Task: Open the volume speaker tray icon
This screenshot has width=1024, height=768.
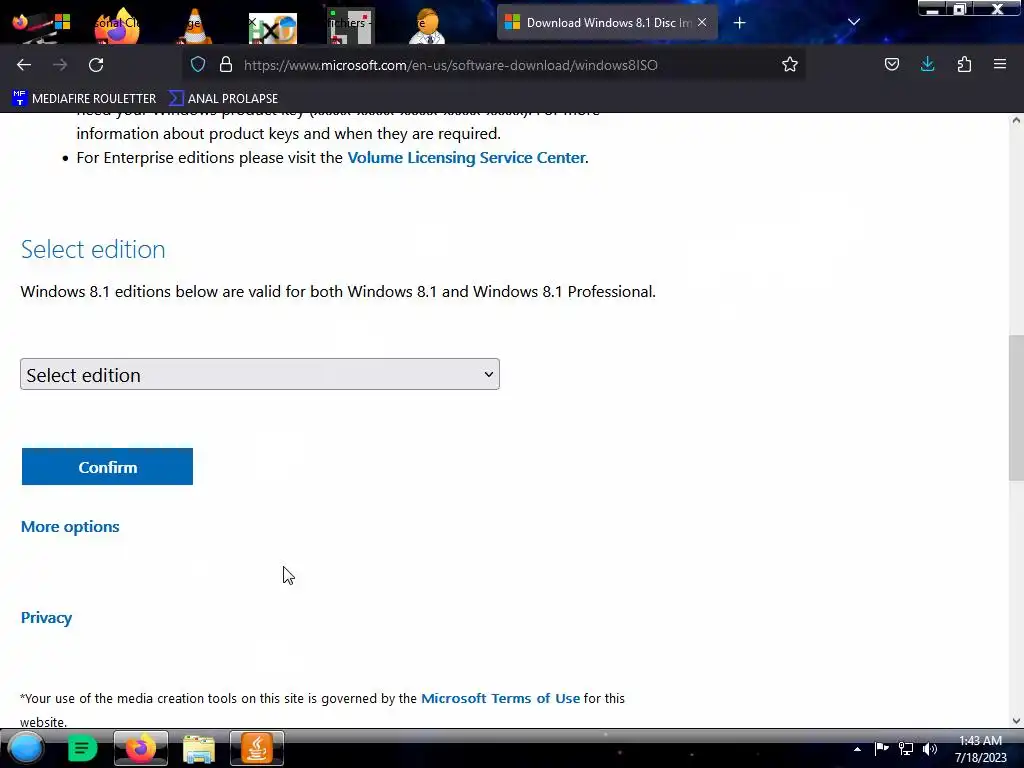Action: point(930,748)
